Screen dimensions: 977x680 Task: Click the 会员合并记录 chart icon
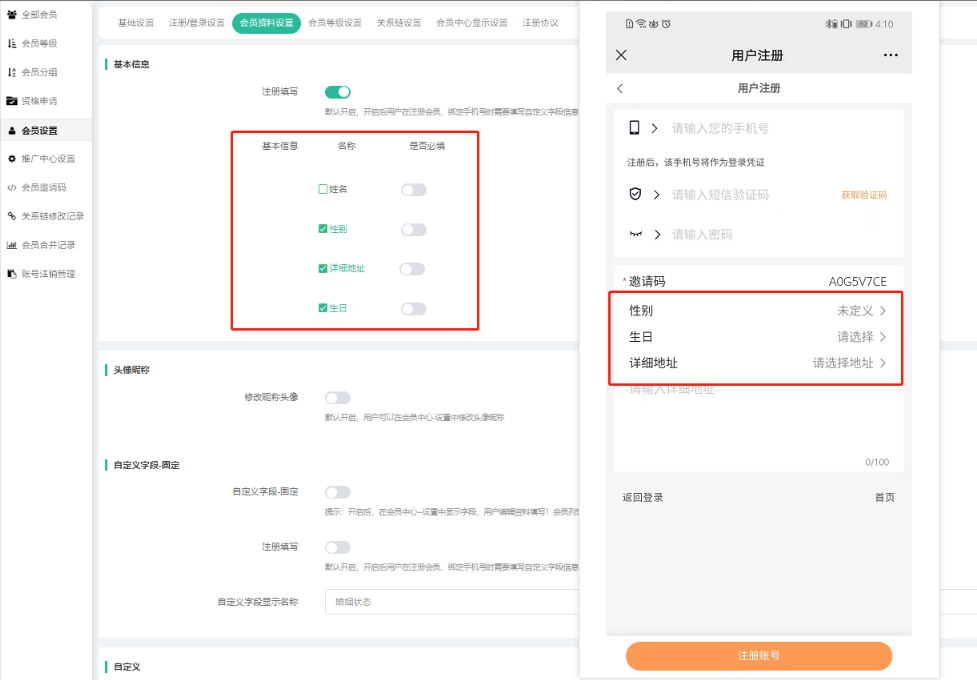pos(12,245)
